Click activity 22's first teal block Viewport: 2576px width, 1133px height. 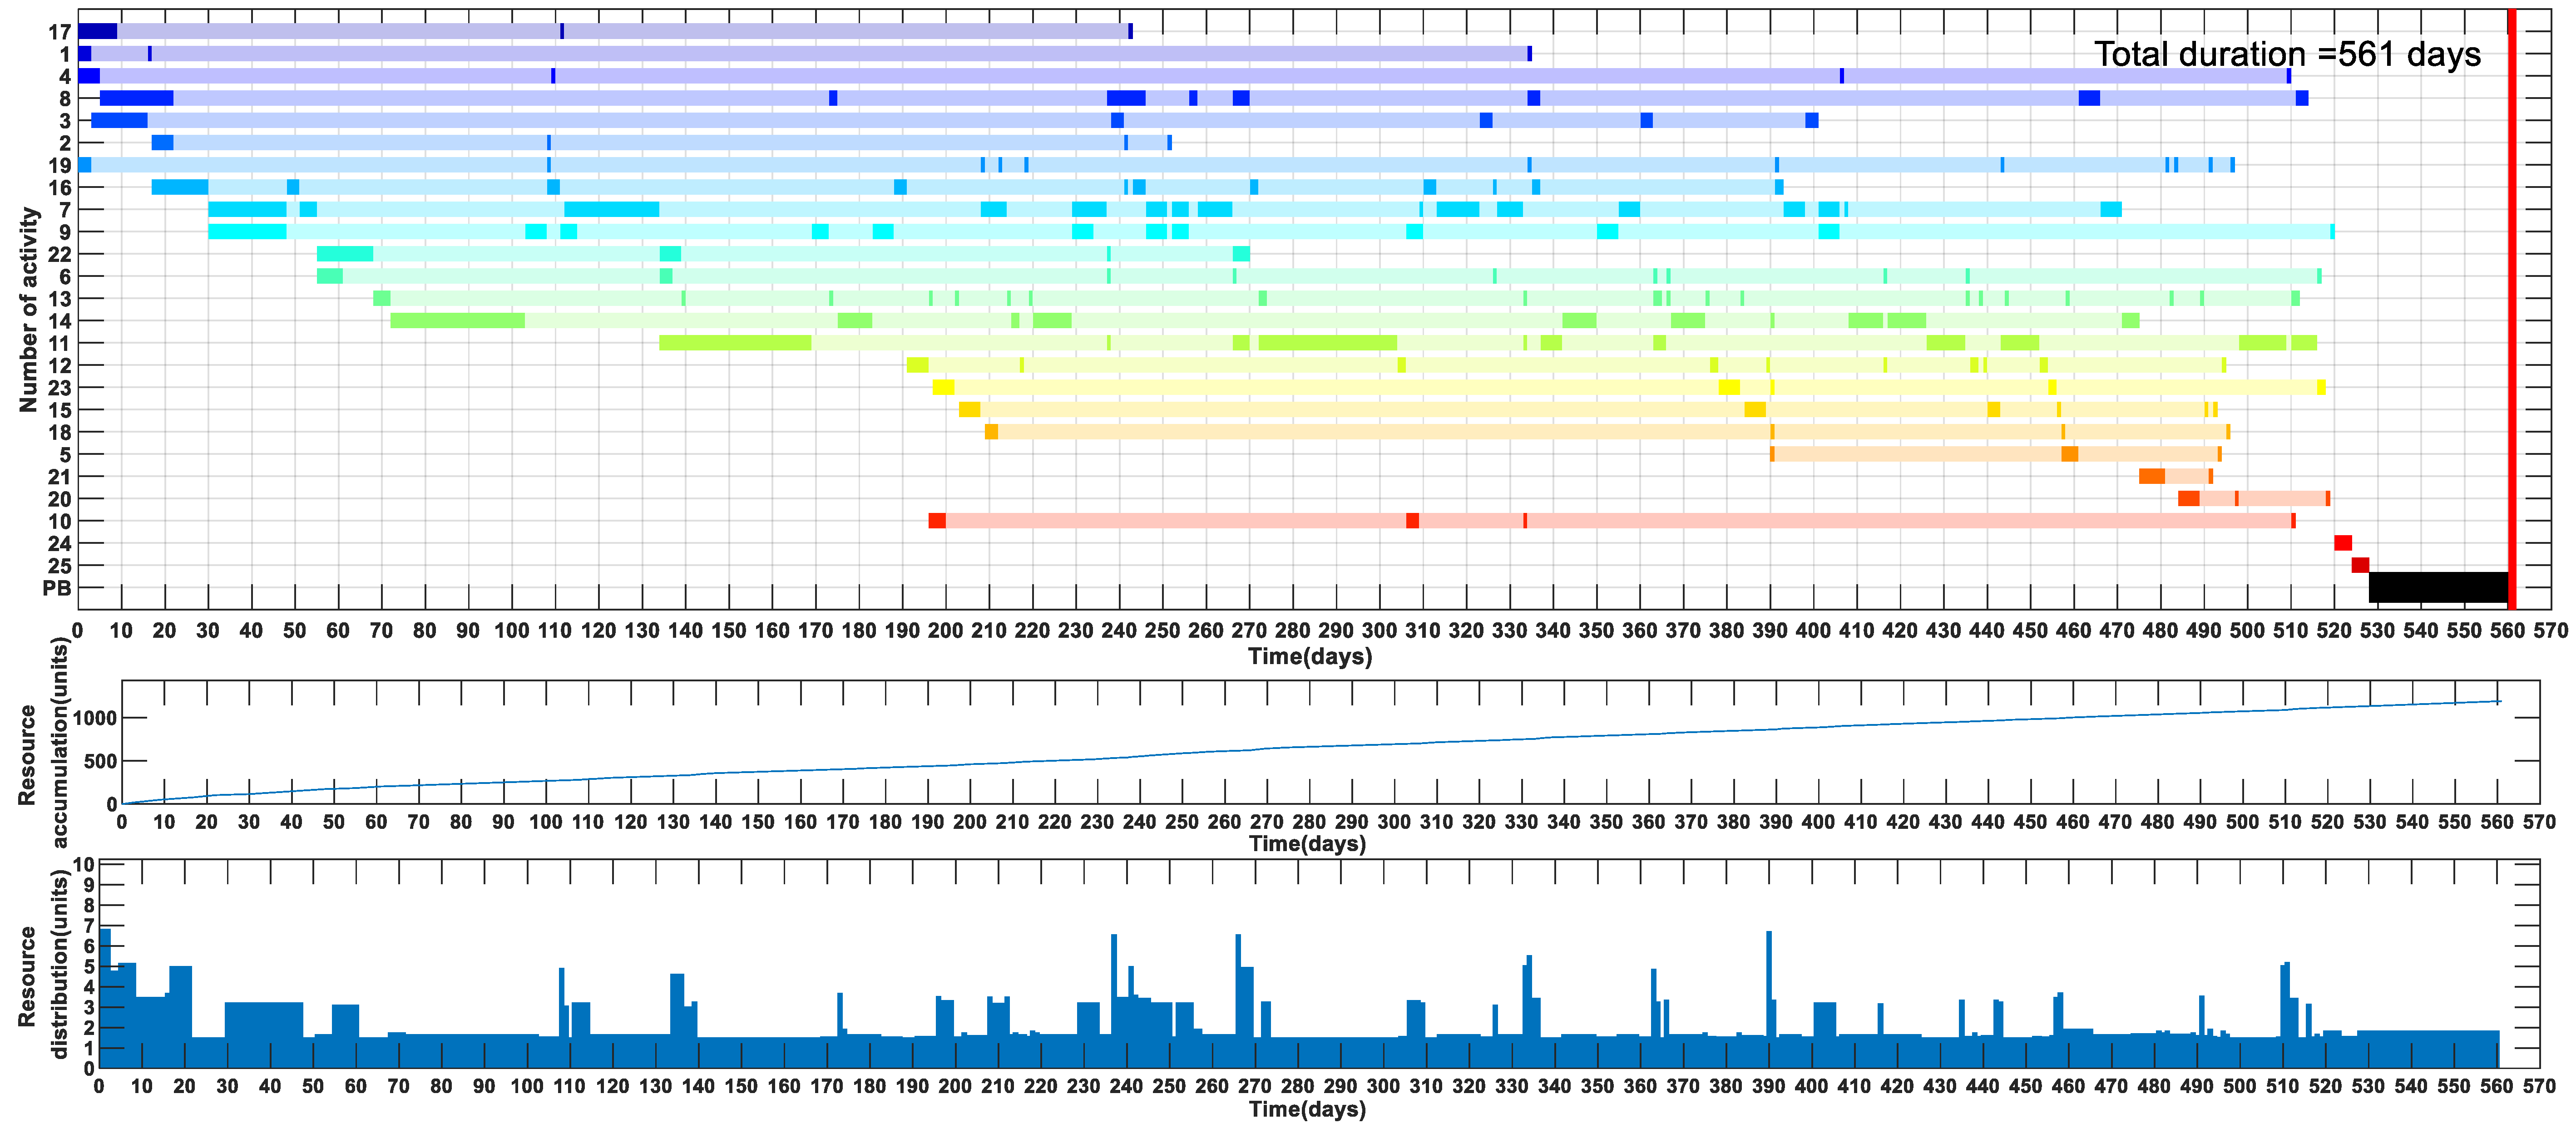tap(345, 254)
